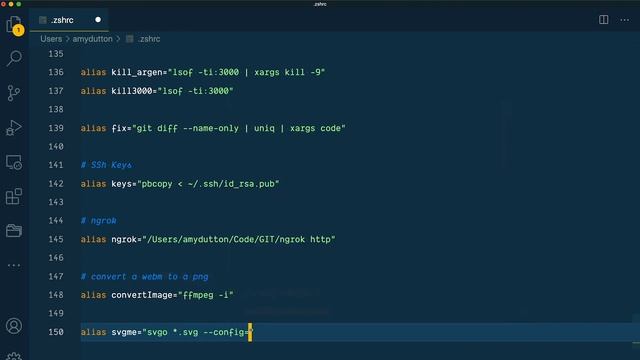Click line number 136 in gutter
Image resolution: width=640 pixels, height=360 pixels.
coord(56,72)
